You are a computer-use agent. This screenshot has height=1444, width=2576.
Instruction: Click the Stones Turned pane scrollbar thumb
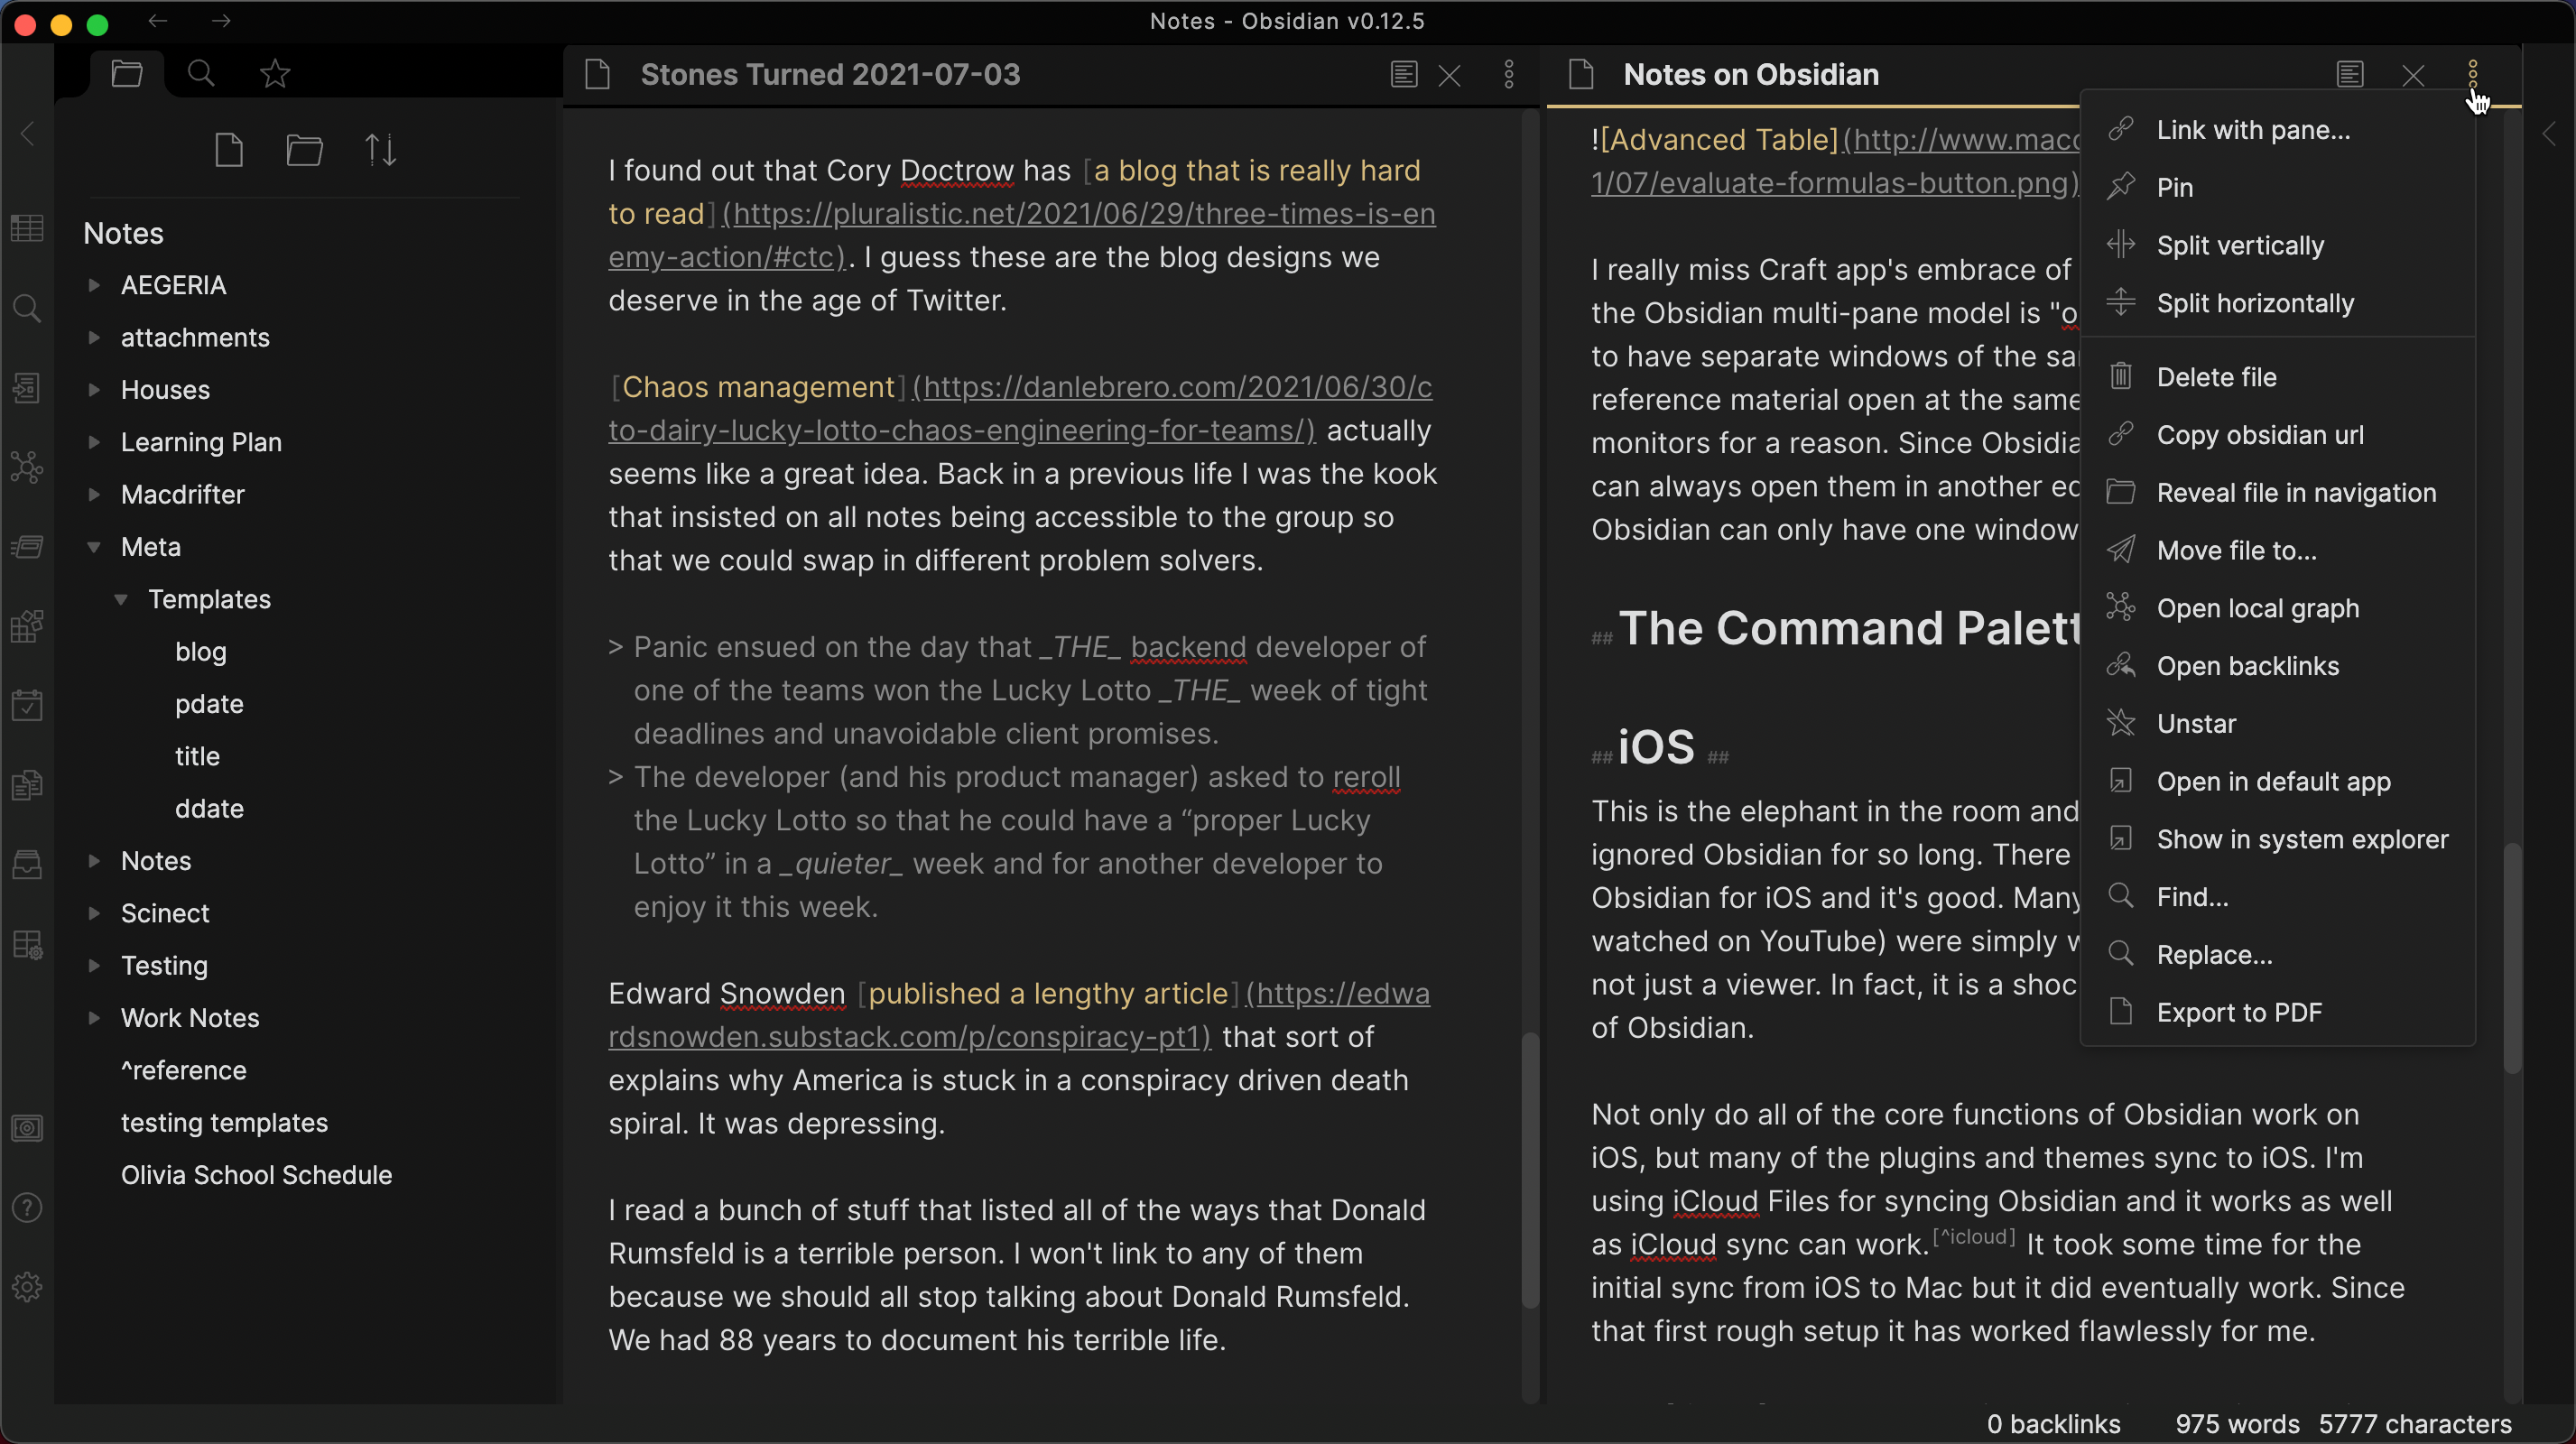(1529, 1170)
